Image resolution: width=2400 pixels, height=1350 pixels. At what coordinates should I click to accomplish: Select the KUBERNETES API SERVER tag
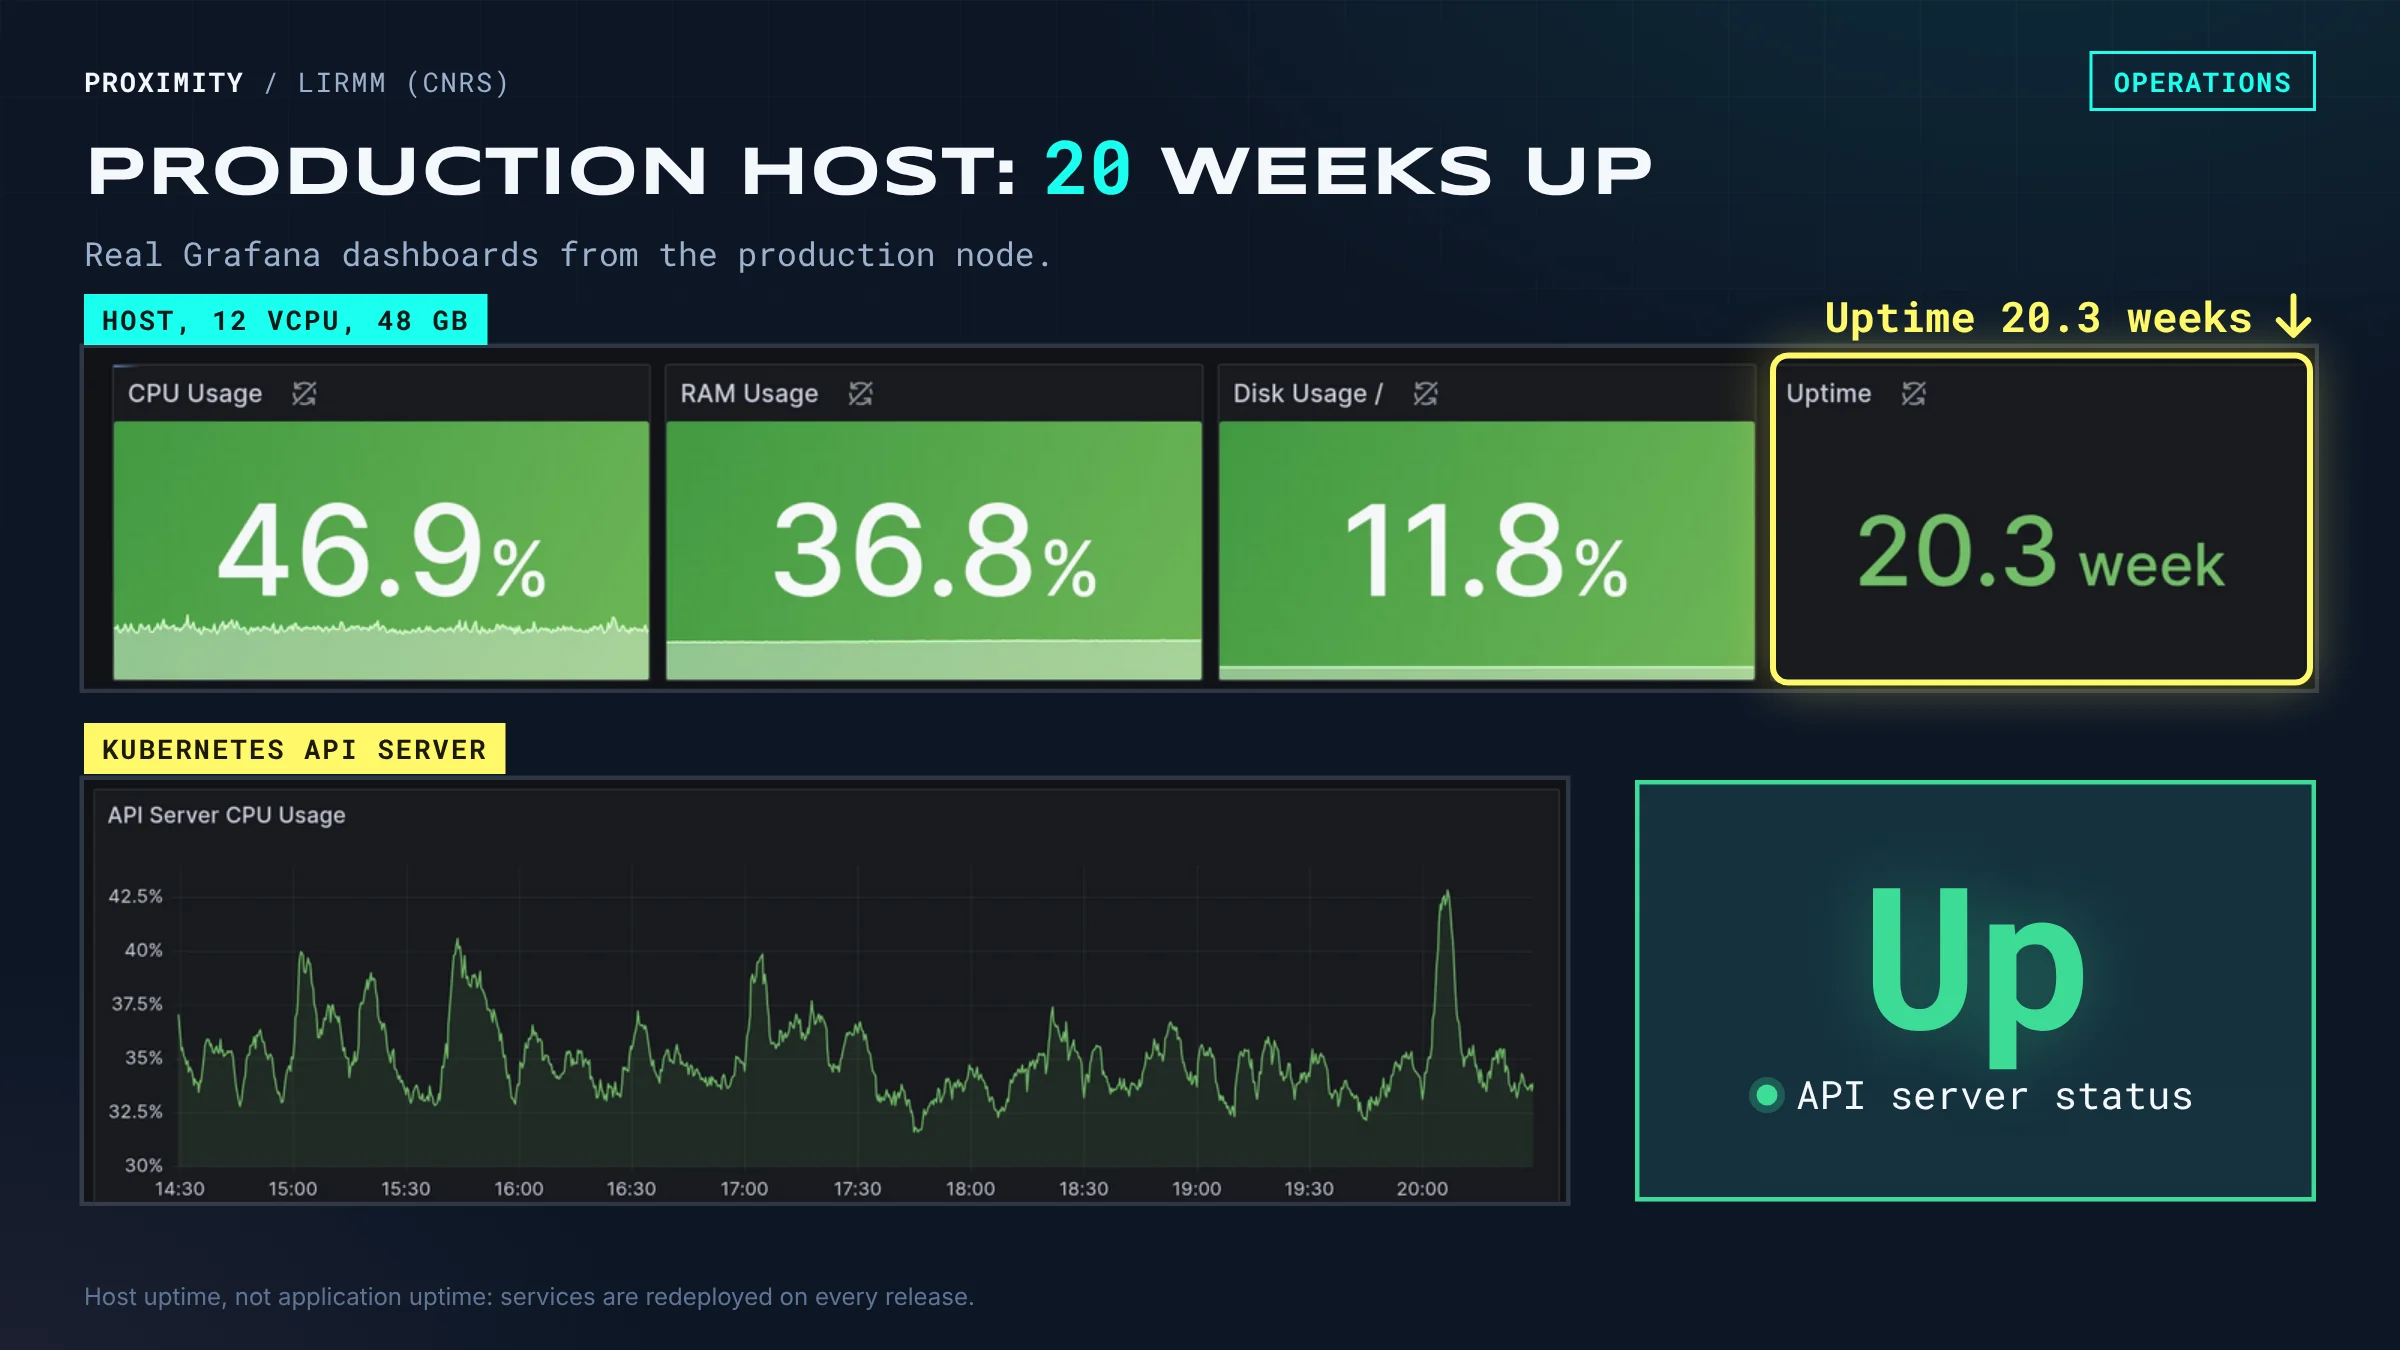[x=294, y=749]
